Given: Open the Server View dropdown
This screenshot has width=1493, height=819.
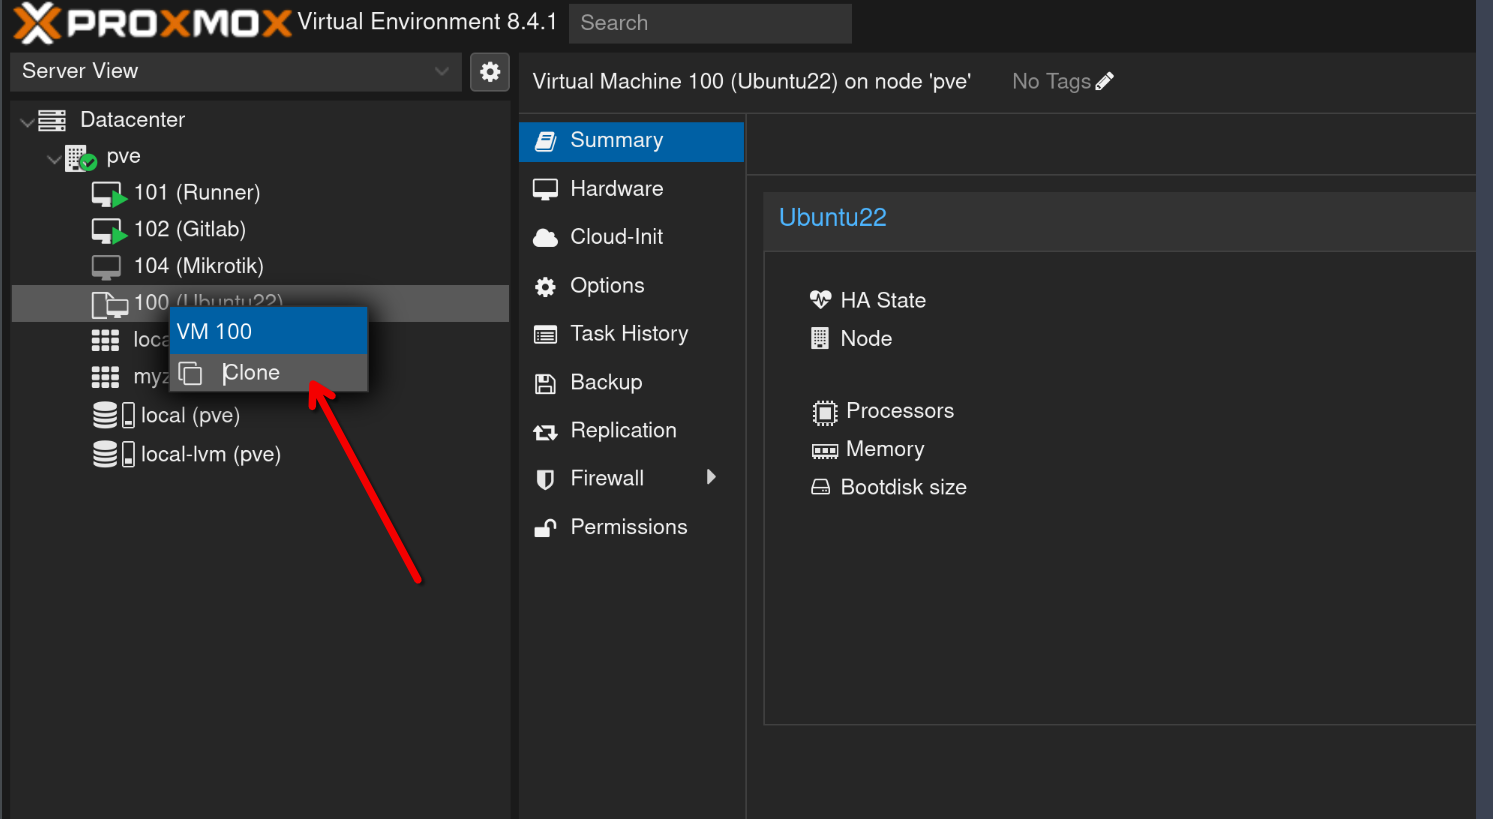Looking at the screenshot, I should (236, 72).
